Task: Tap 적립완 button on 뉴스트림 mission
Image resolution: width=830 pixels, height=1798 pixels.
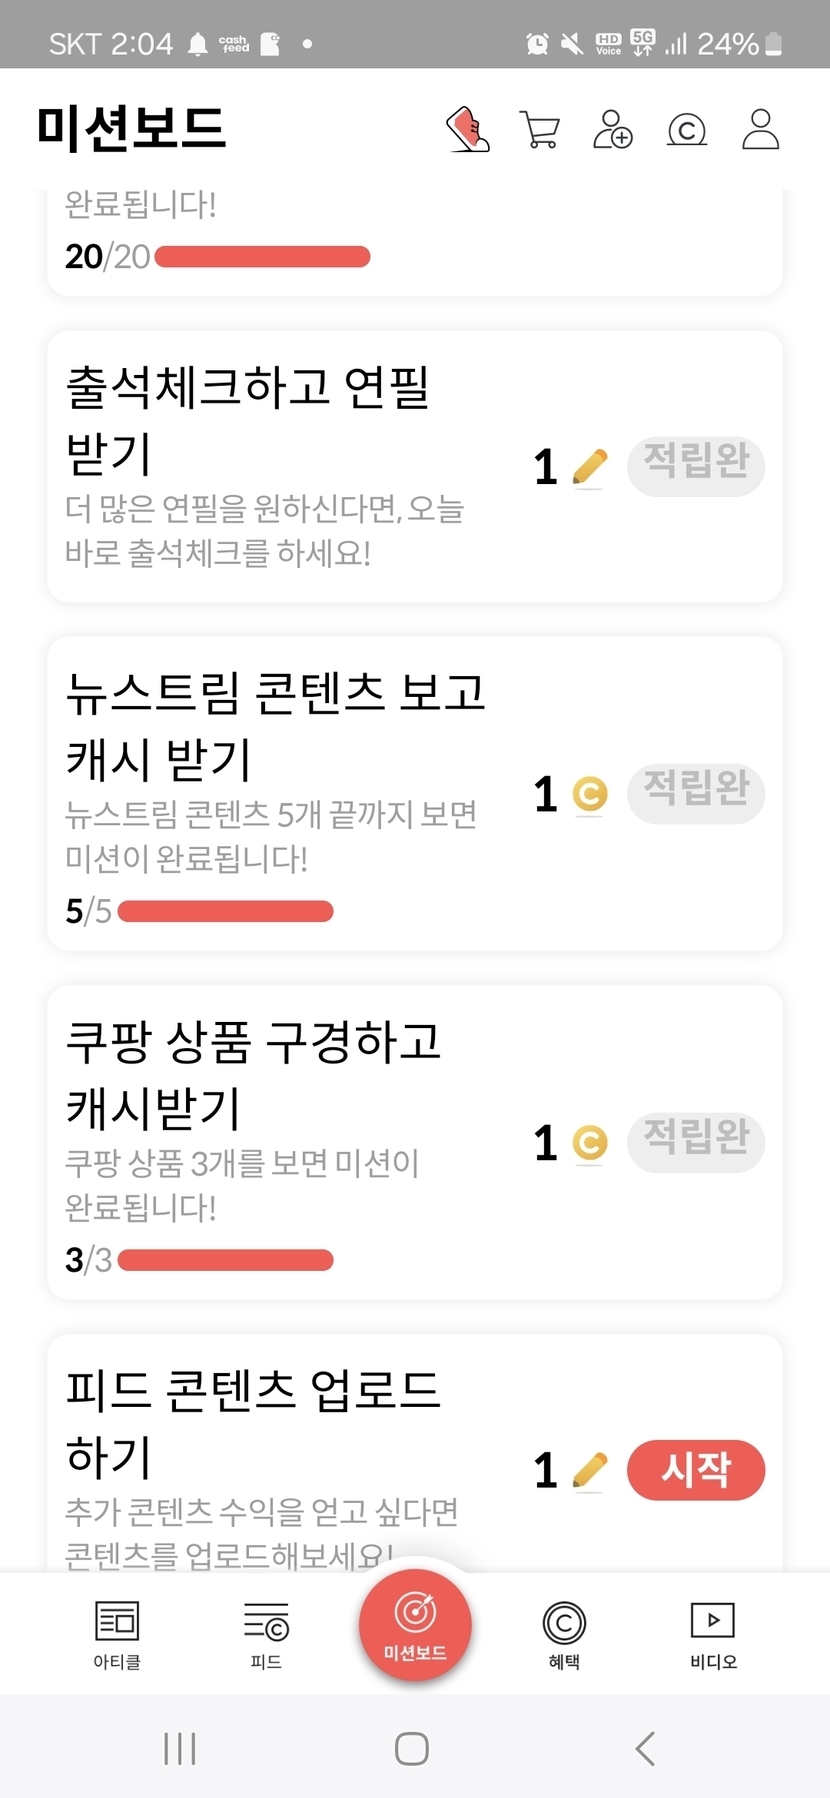Action: pos(696,793)
